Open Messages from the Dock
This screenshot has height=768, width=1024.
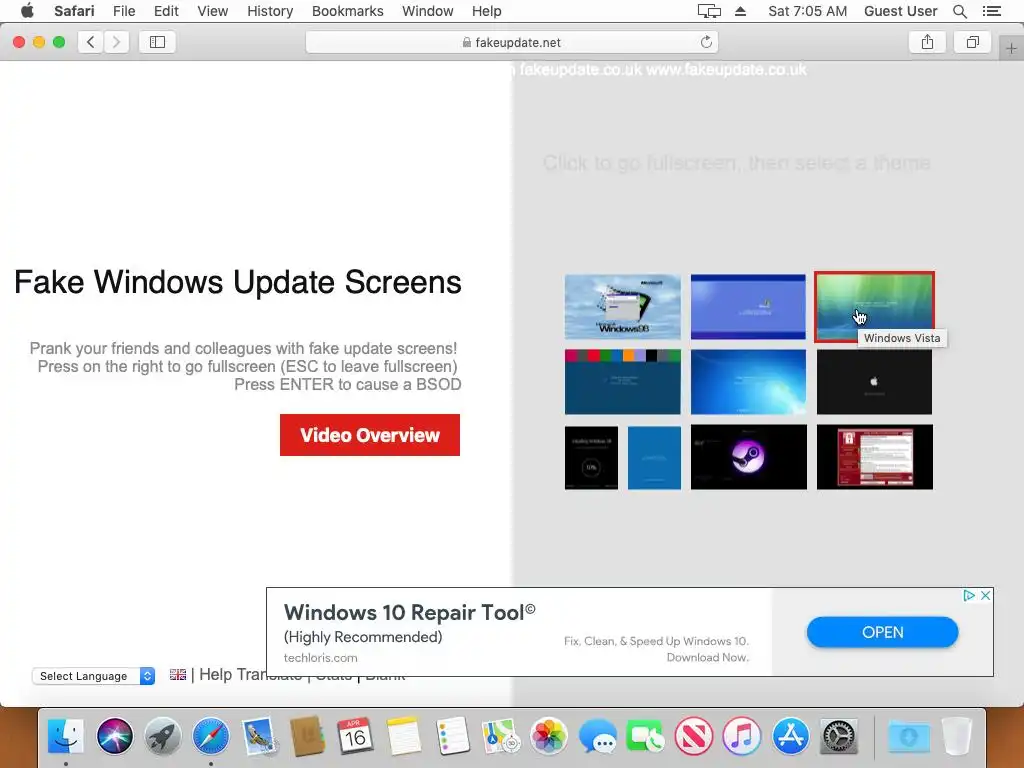click(x=597, y=736)
